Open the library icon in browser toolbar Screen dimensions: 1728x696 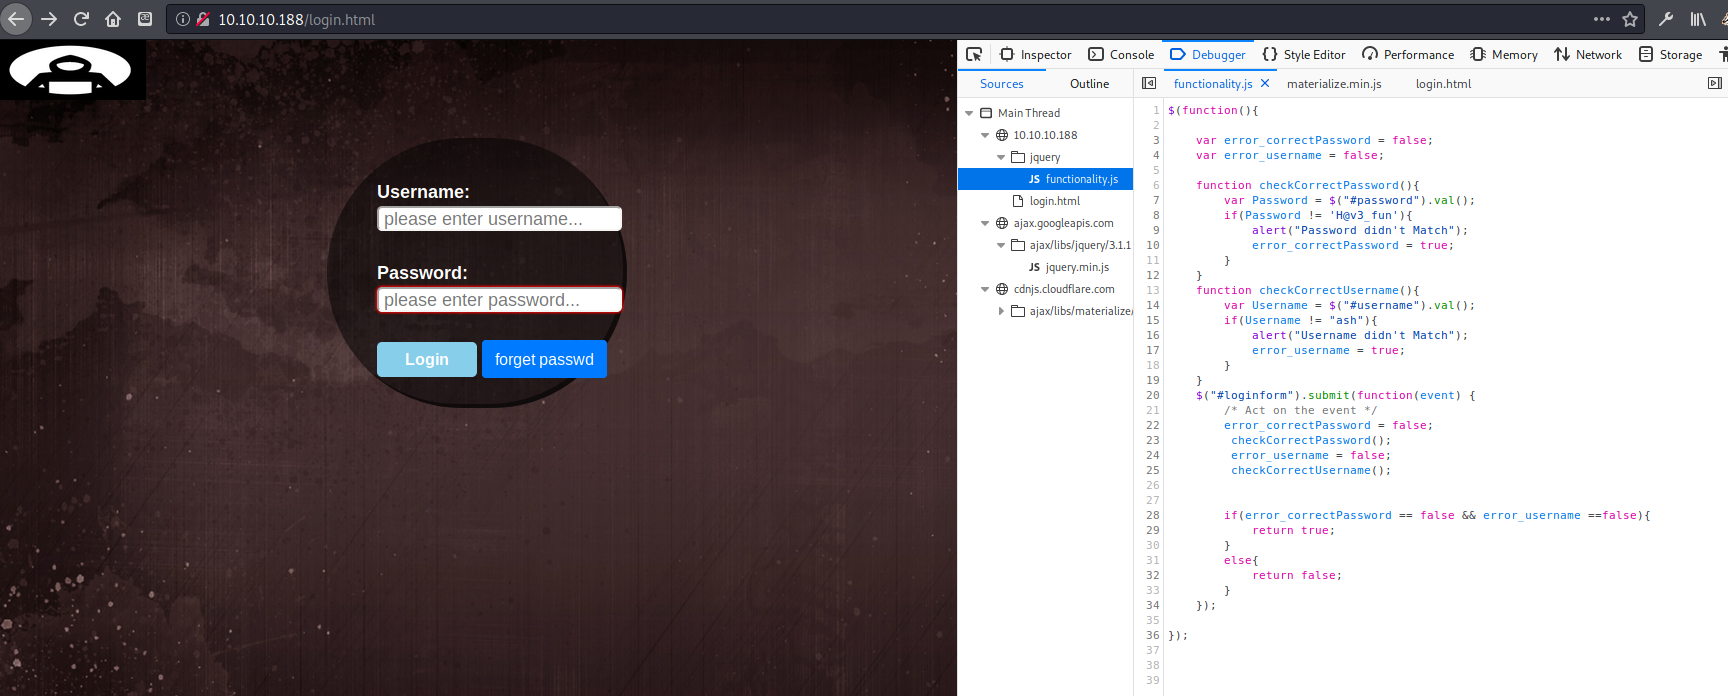click(x=1698, y=19)
